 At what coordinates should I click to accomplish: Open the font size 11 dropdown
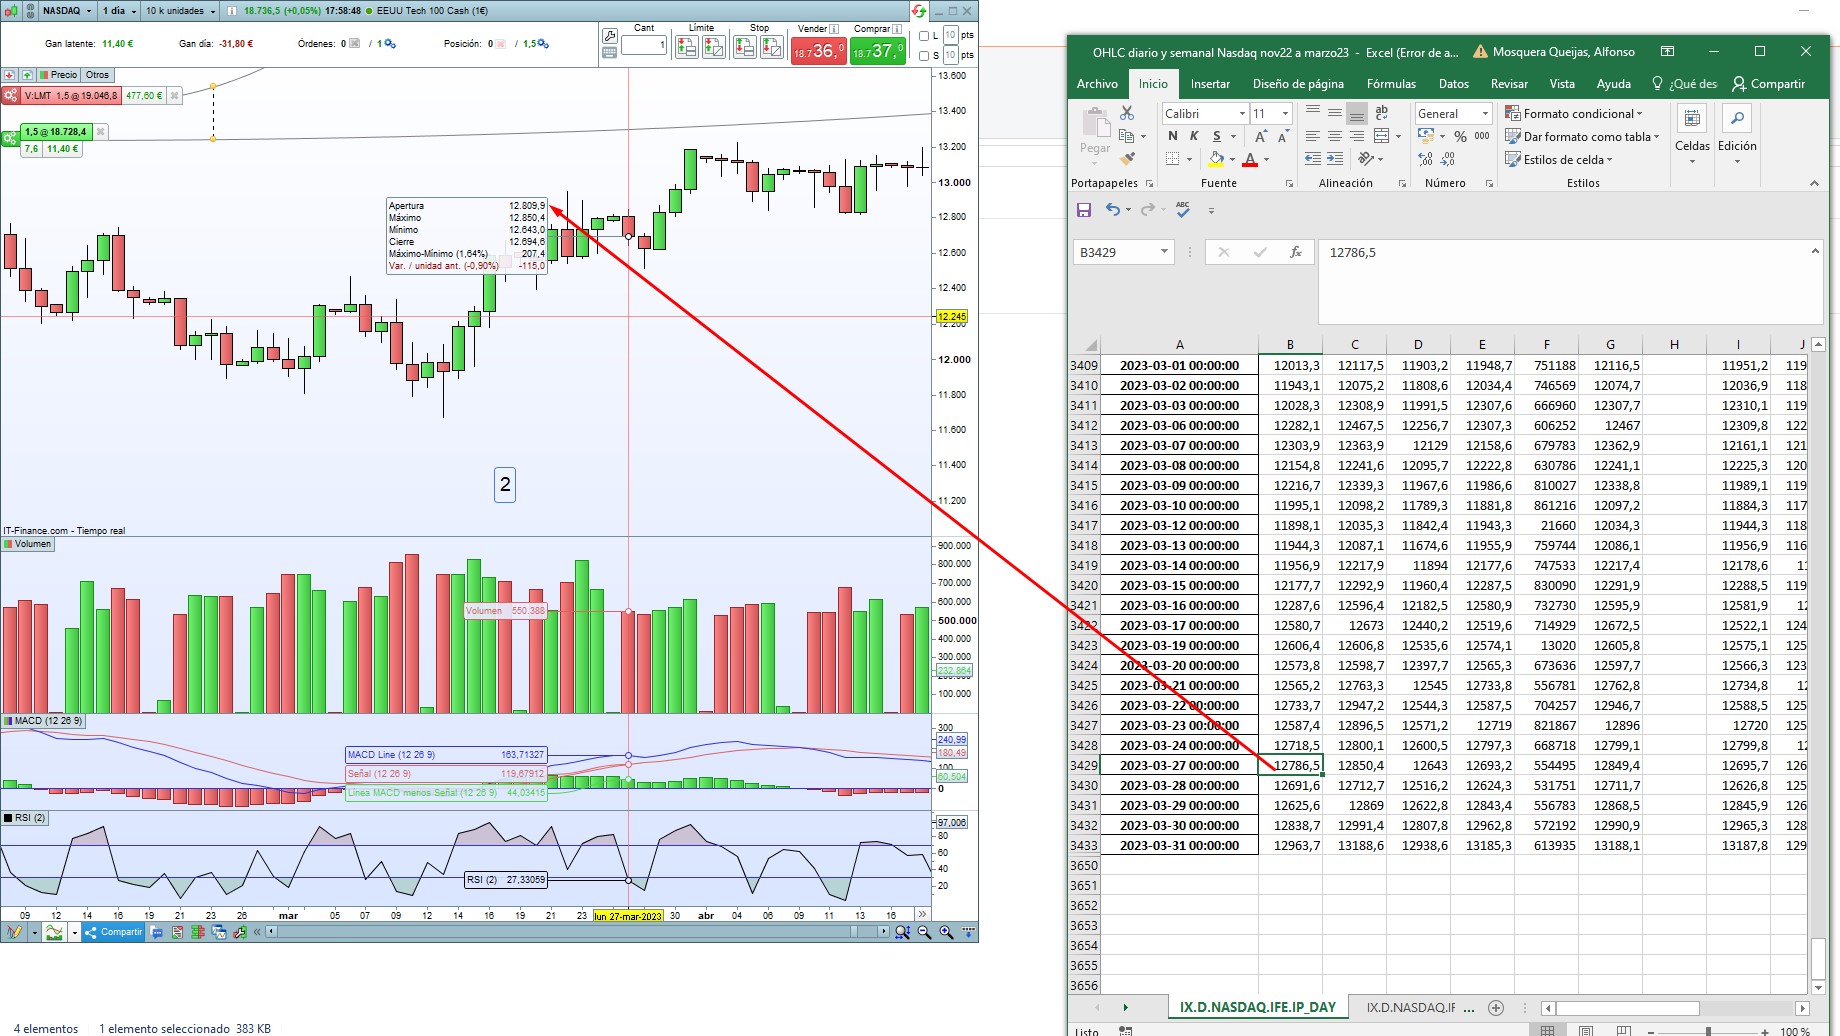1286,114
